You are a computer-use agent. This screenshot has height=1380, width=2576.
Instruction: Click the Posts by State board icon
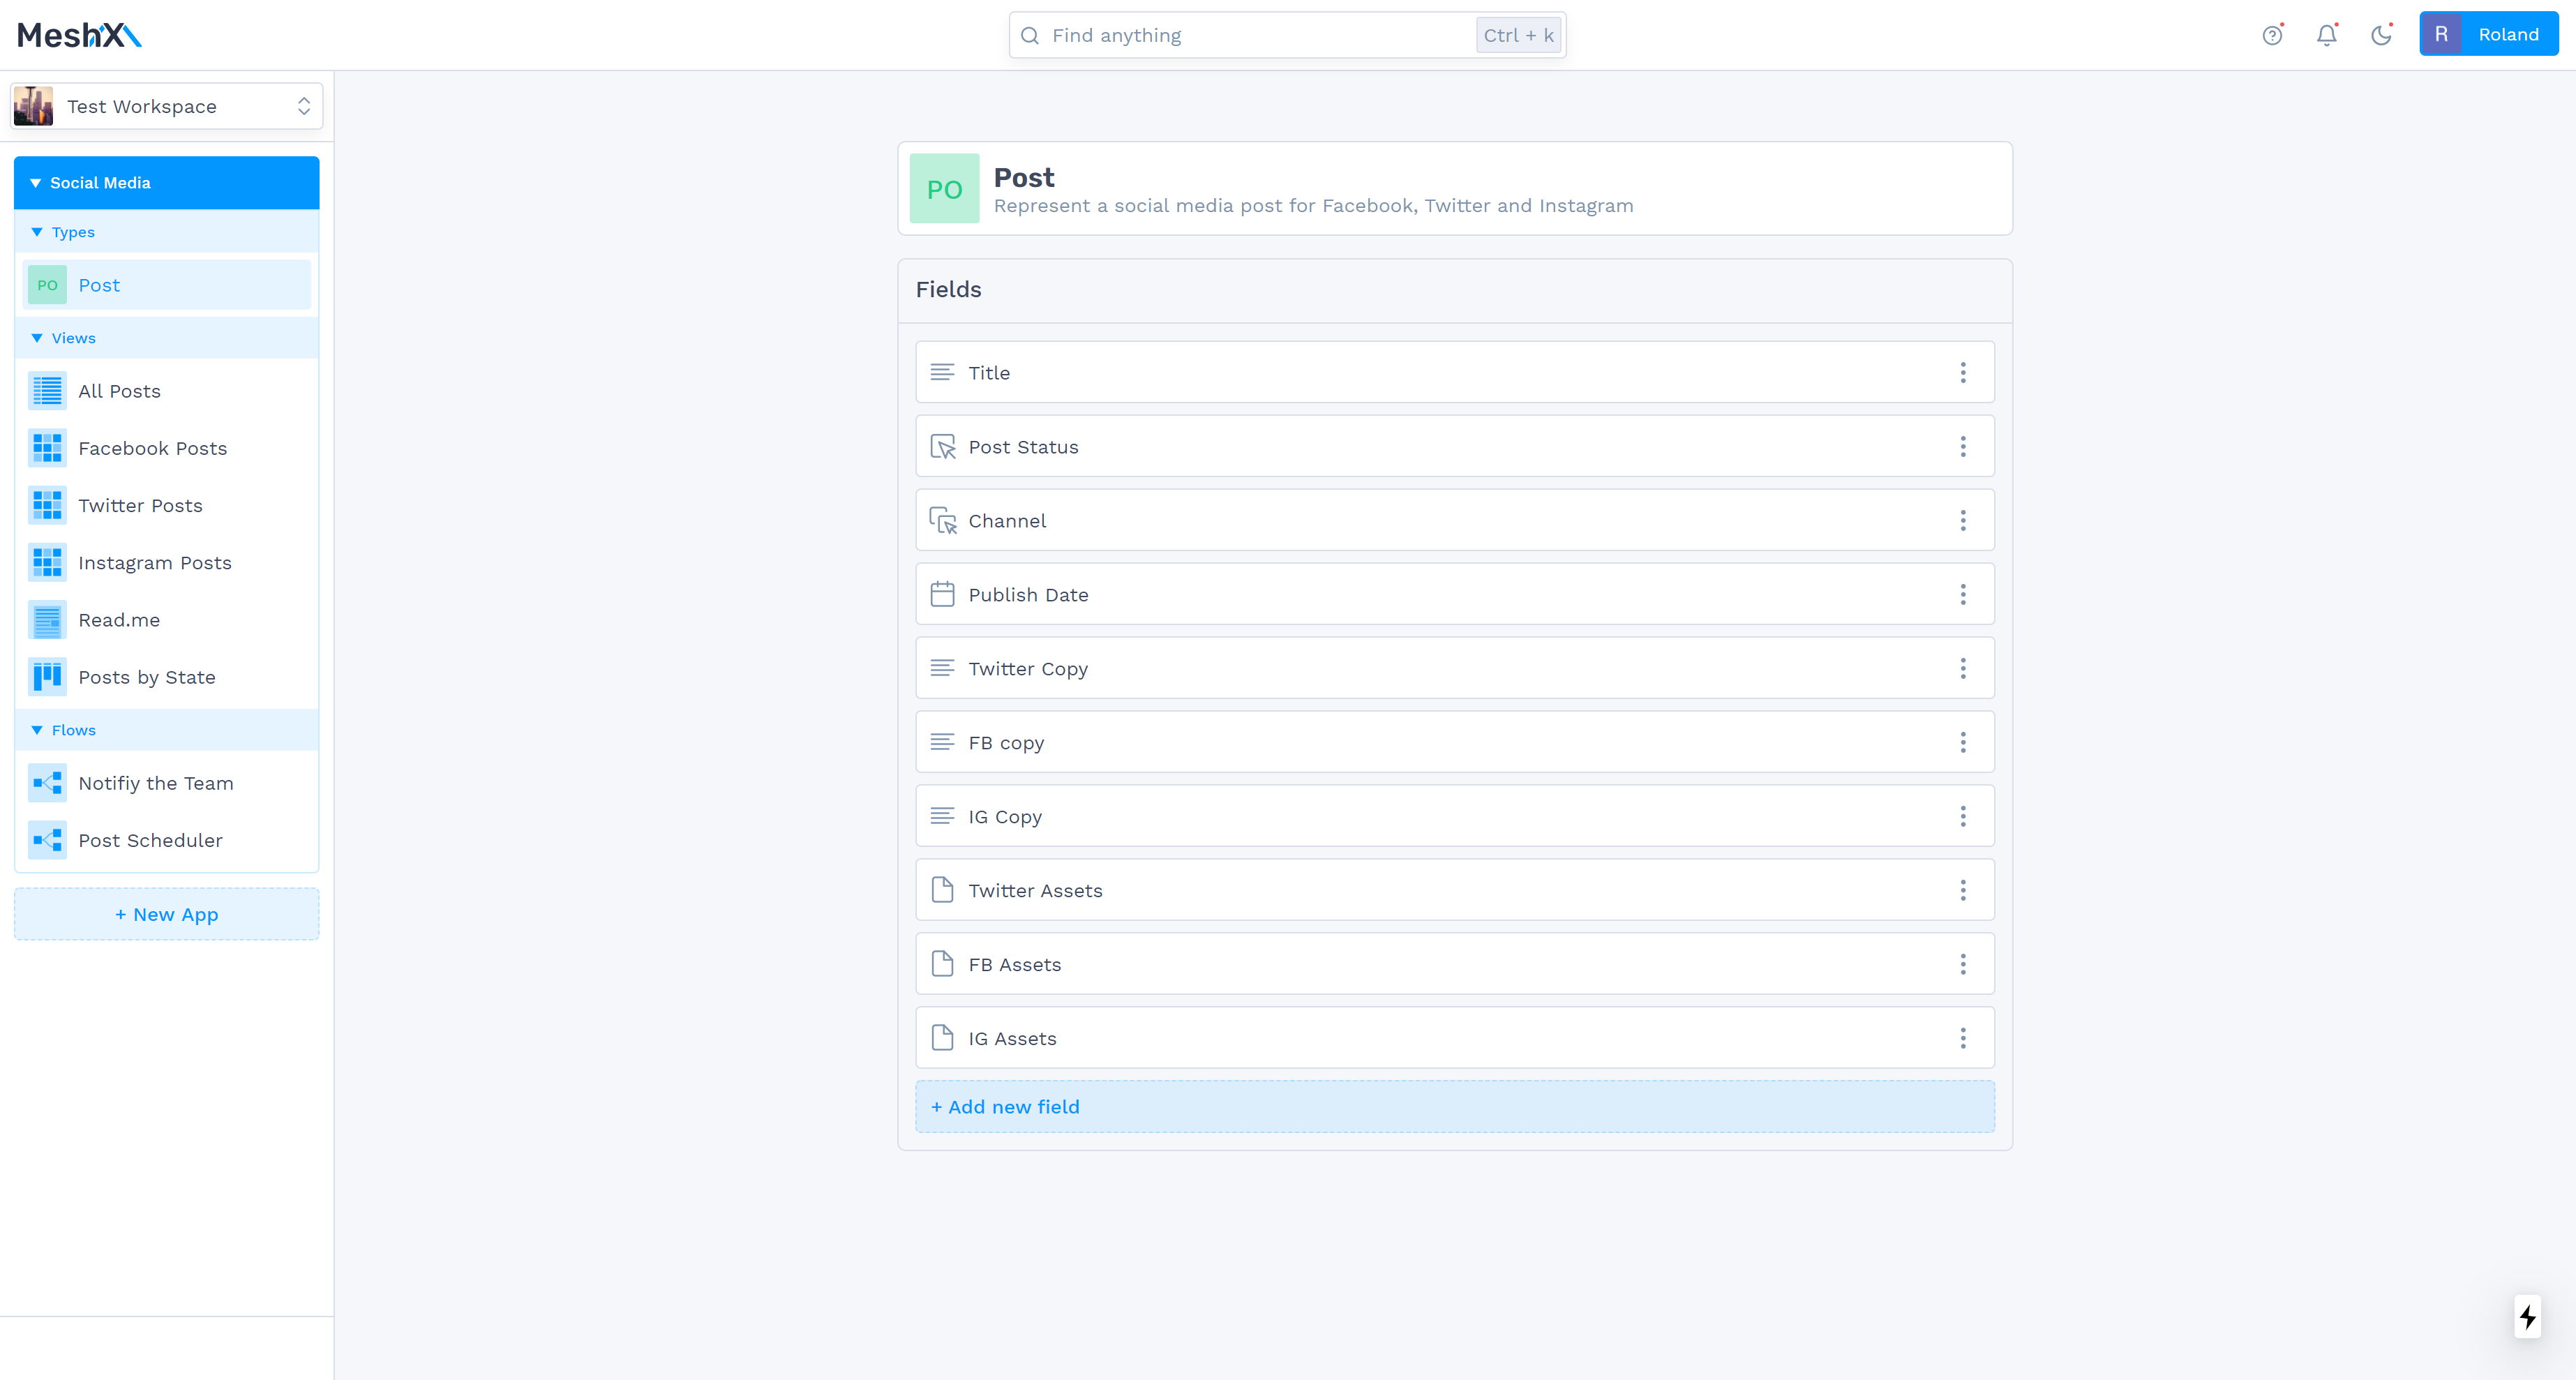[x=47, y=677]
